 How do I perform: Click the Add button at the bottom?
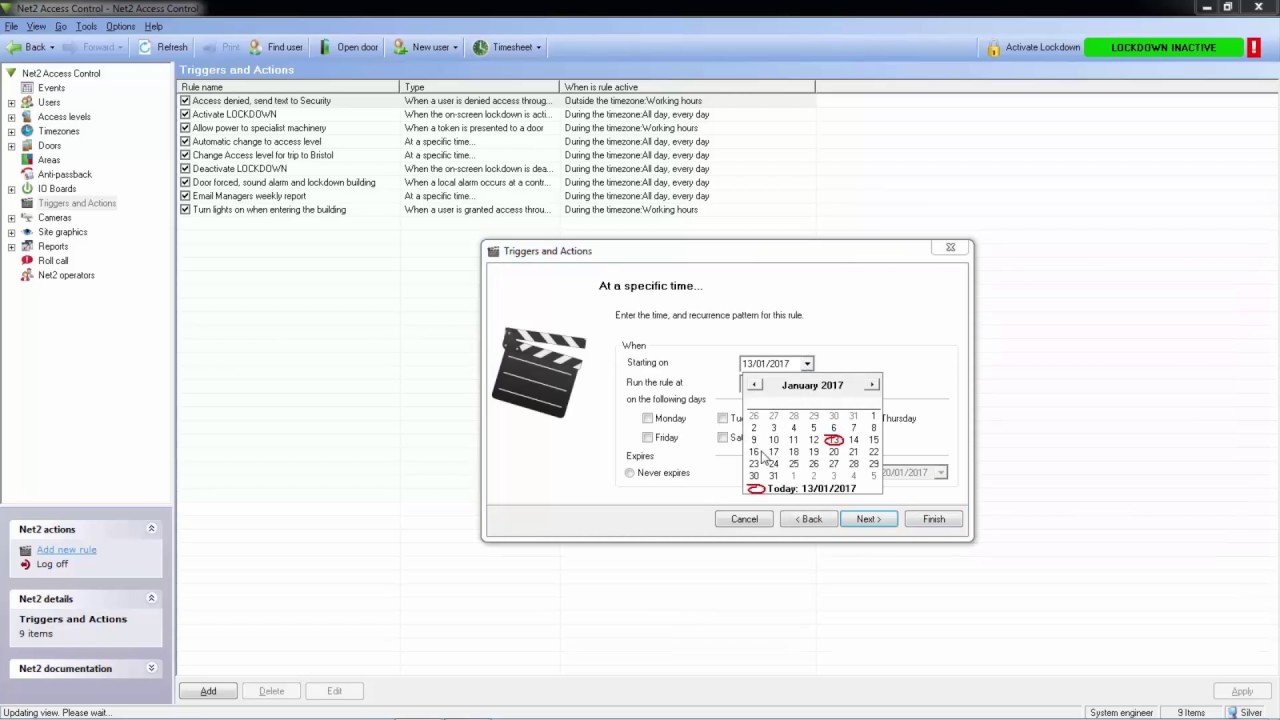coord(208,691)
